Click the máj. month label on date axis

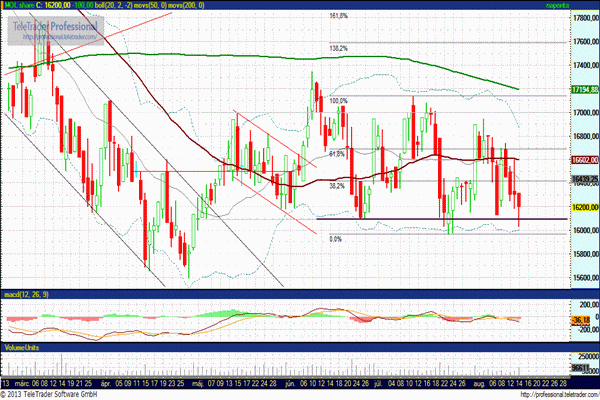(199, 381)
